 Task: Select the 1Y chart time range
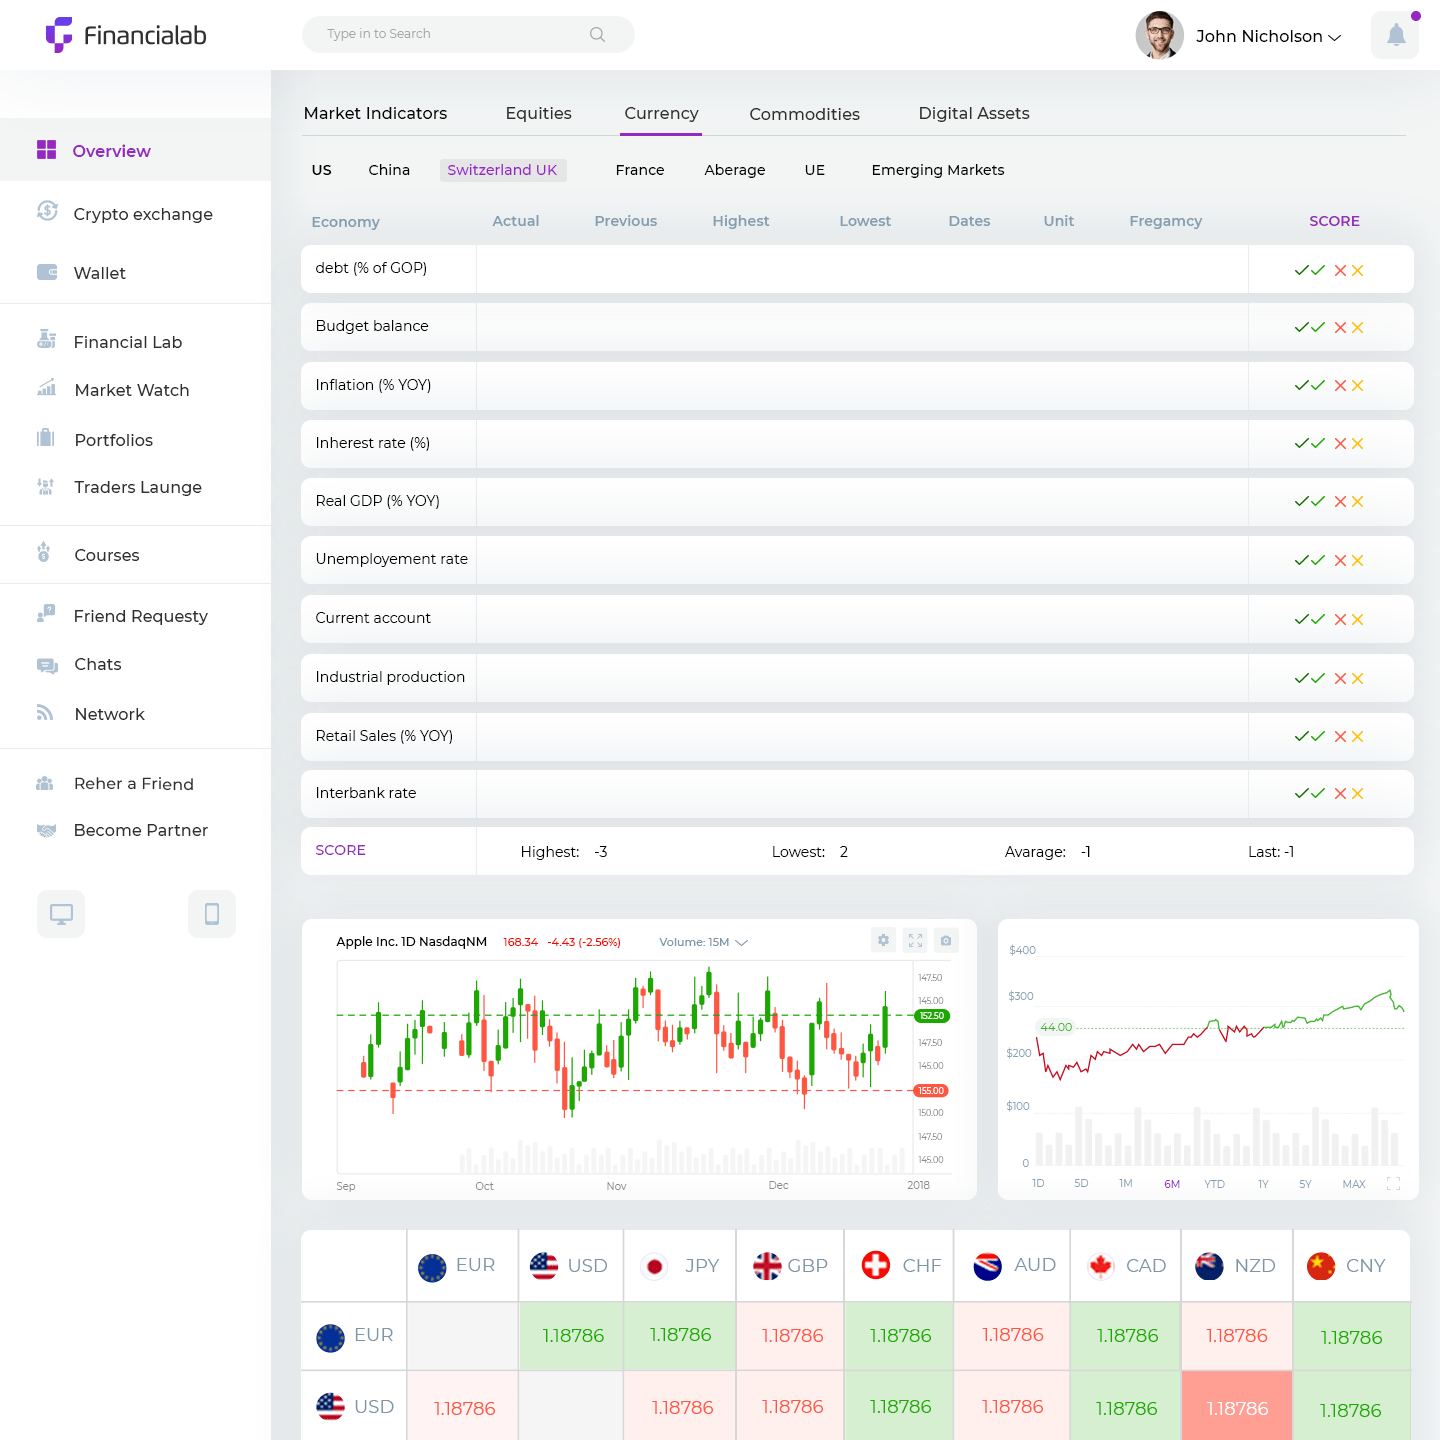click(1263, 1184)
